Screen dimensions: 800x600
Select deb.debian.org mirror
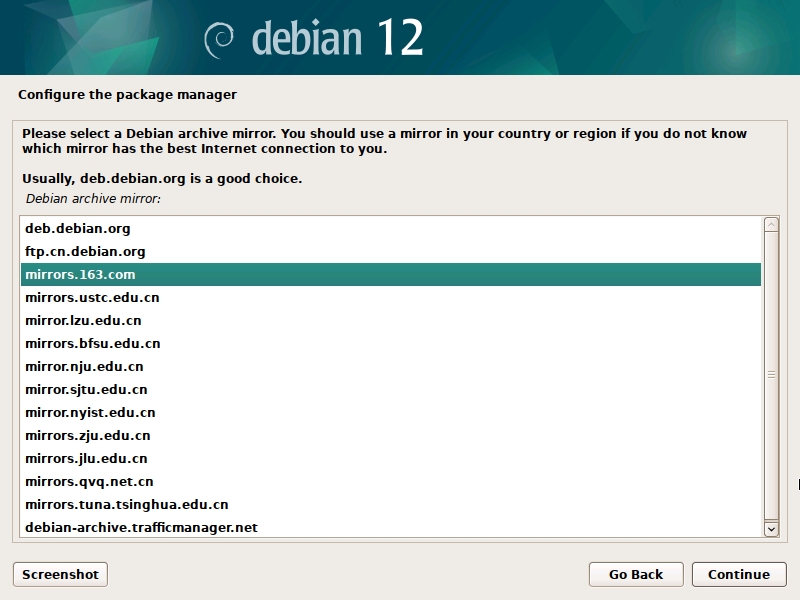(78, 229)
